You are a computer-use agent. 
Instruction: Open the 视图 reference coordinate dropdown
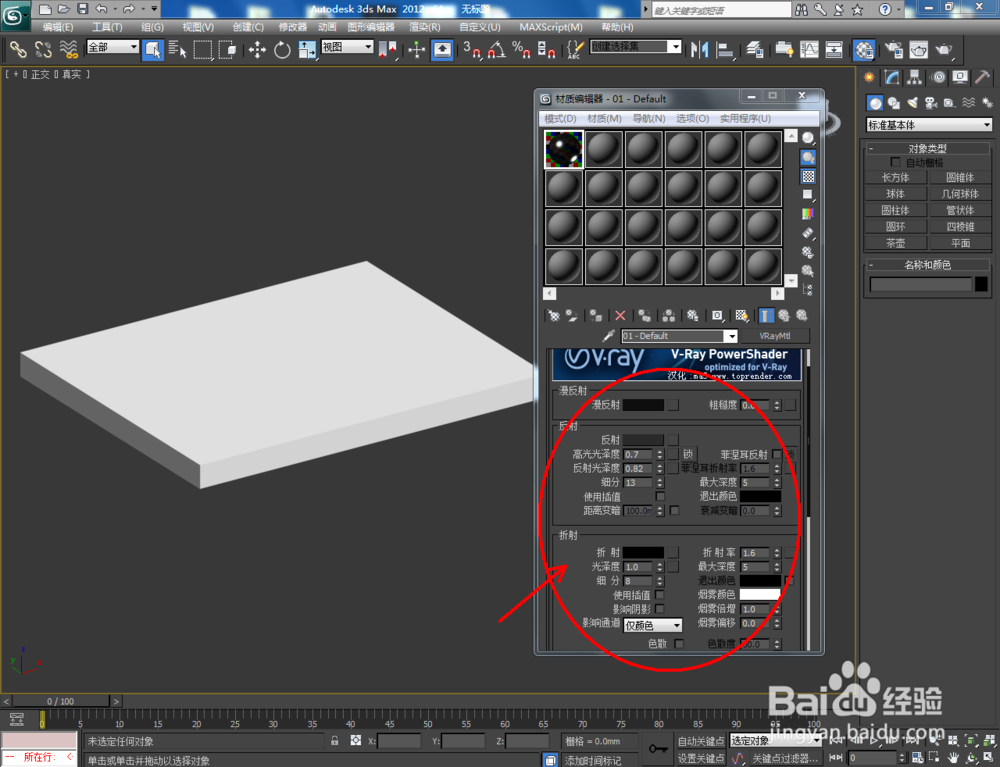tap(347, 47)
